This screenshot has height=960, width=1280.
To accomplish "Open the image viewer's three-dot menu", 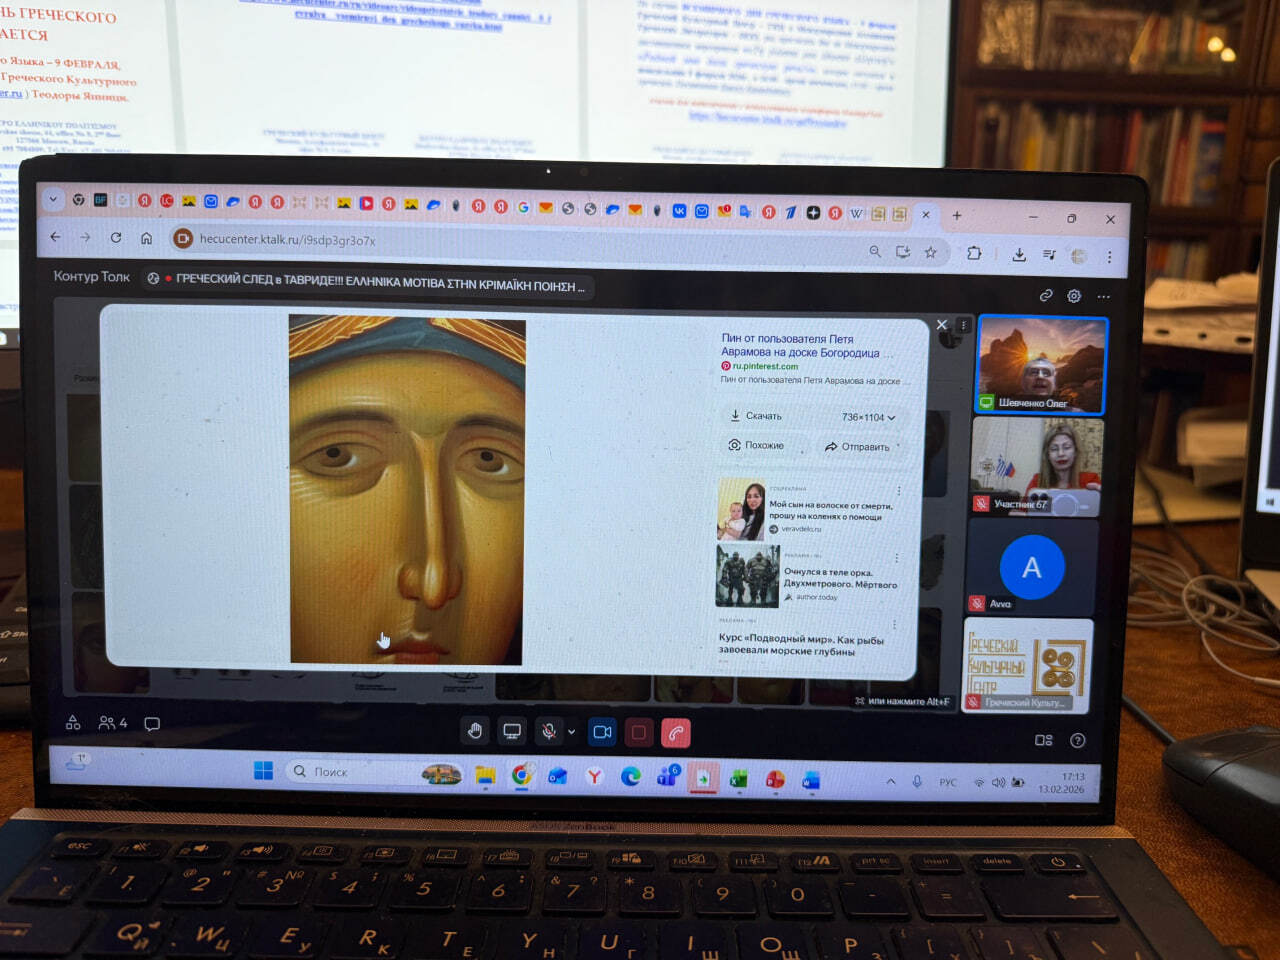I will (963, 325).
